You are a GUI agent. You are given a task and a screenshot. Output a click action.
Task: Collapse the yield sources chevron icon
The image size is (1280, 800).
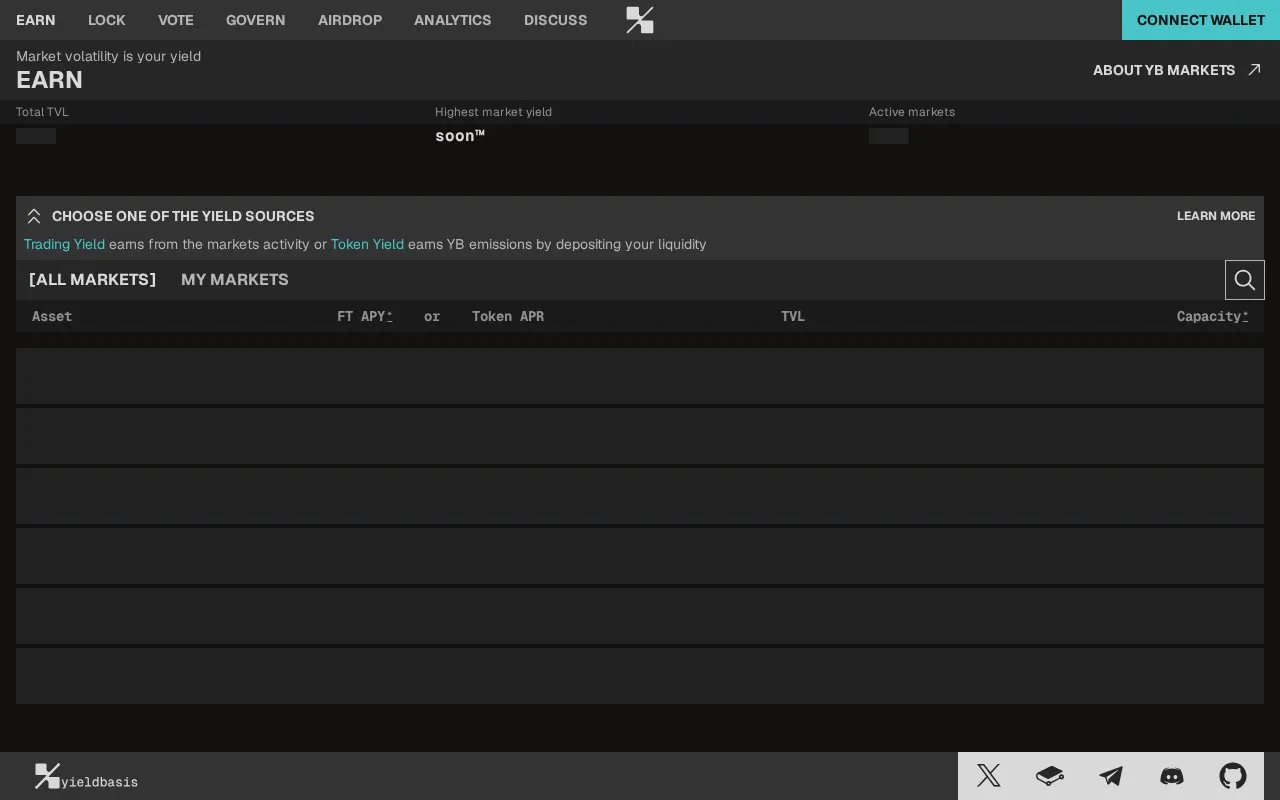(x=34, y=216)
